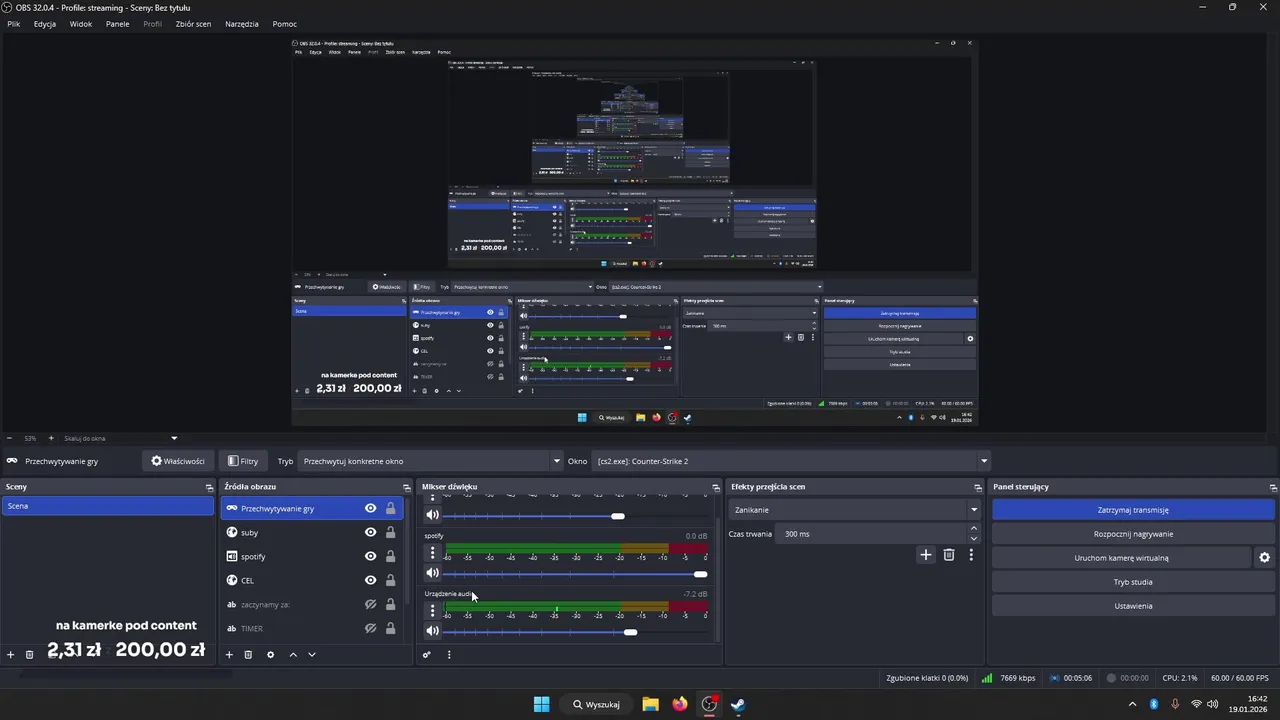This screenshot has width=1280, height=720.
Task: Open Ustawienia from Panel sterujący
Action: click(x=1133, y=606)
